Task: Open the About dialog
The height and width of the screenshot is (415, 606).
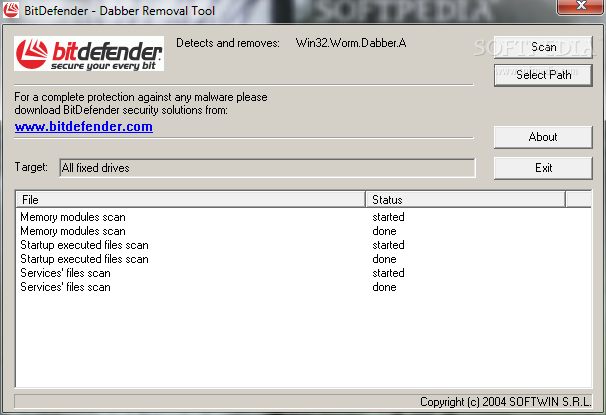Action: pos(543,137)
